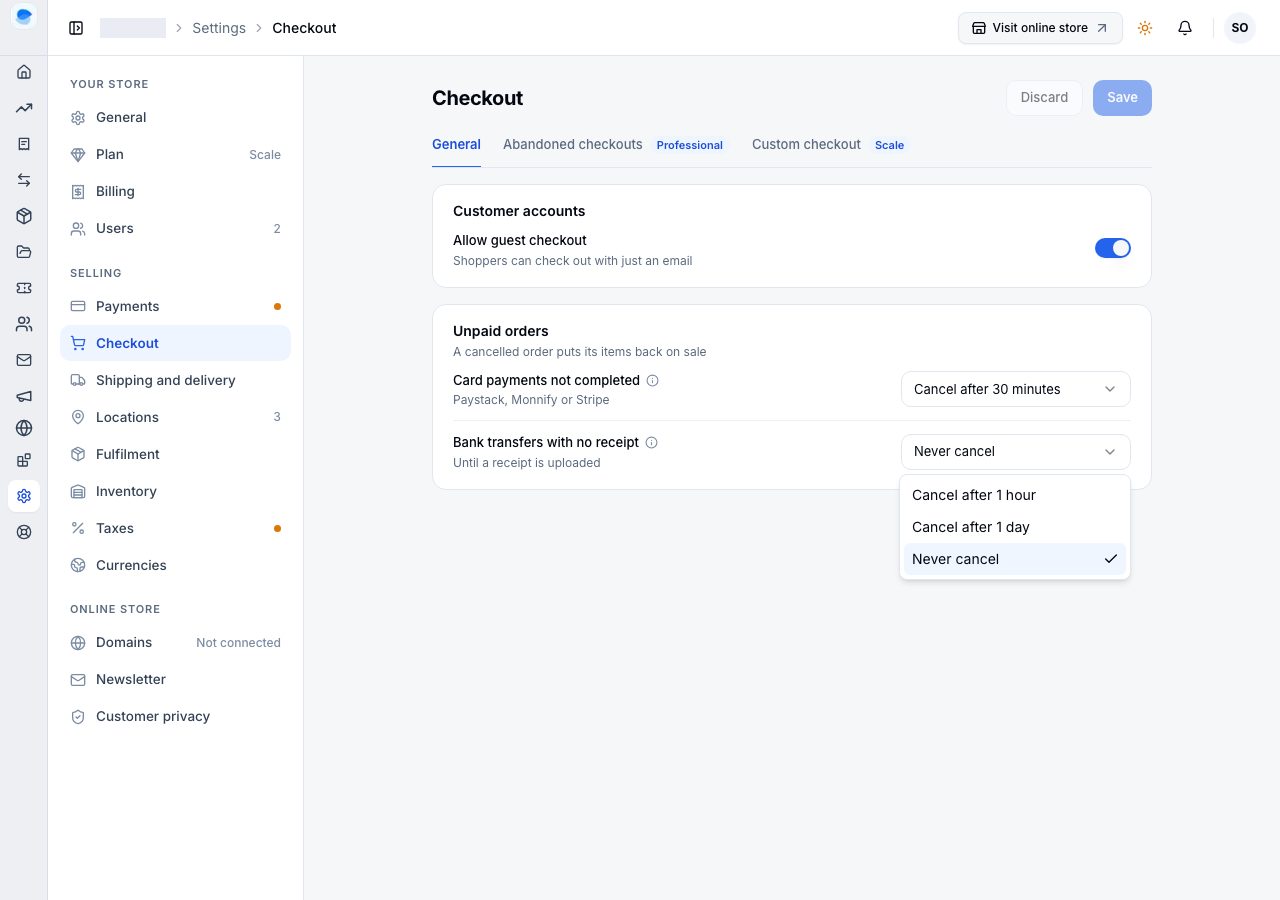Show info for Bank transfers with no receipt
Screen dimensions: 1280x900
[x=651, y=442]
